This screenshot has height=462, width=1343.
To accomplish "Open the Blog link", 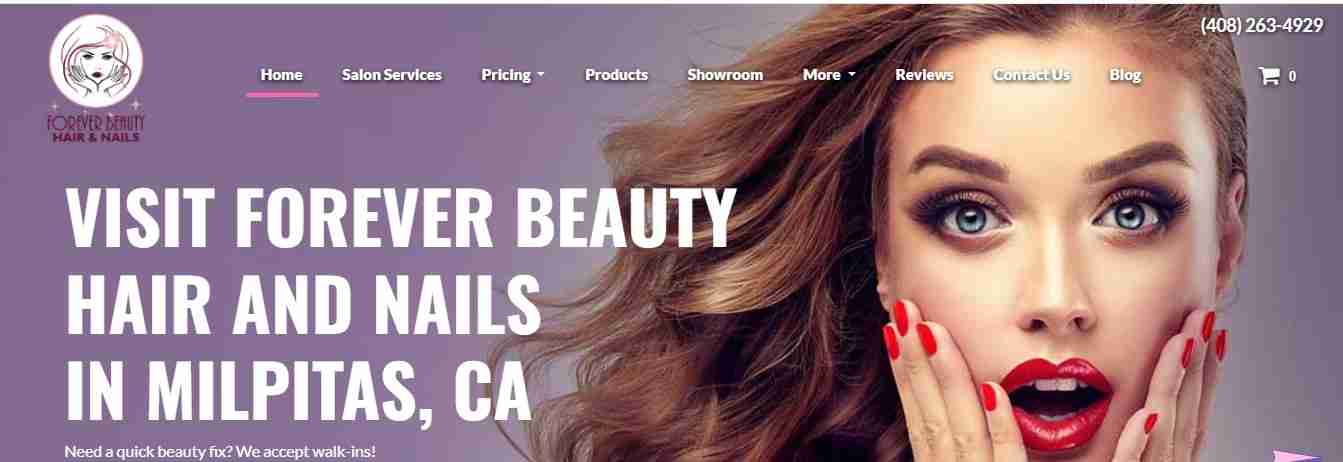I will point(1125,75).
